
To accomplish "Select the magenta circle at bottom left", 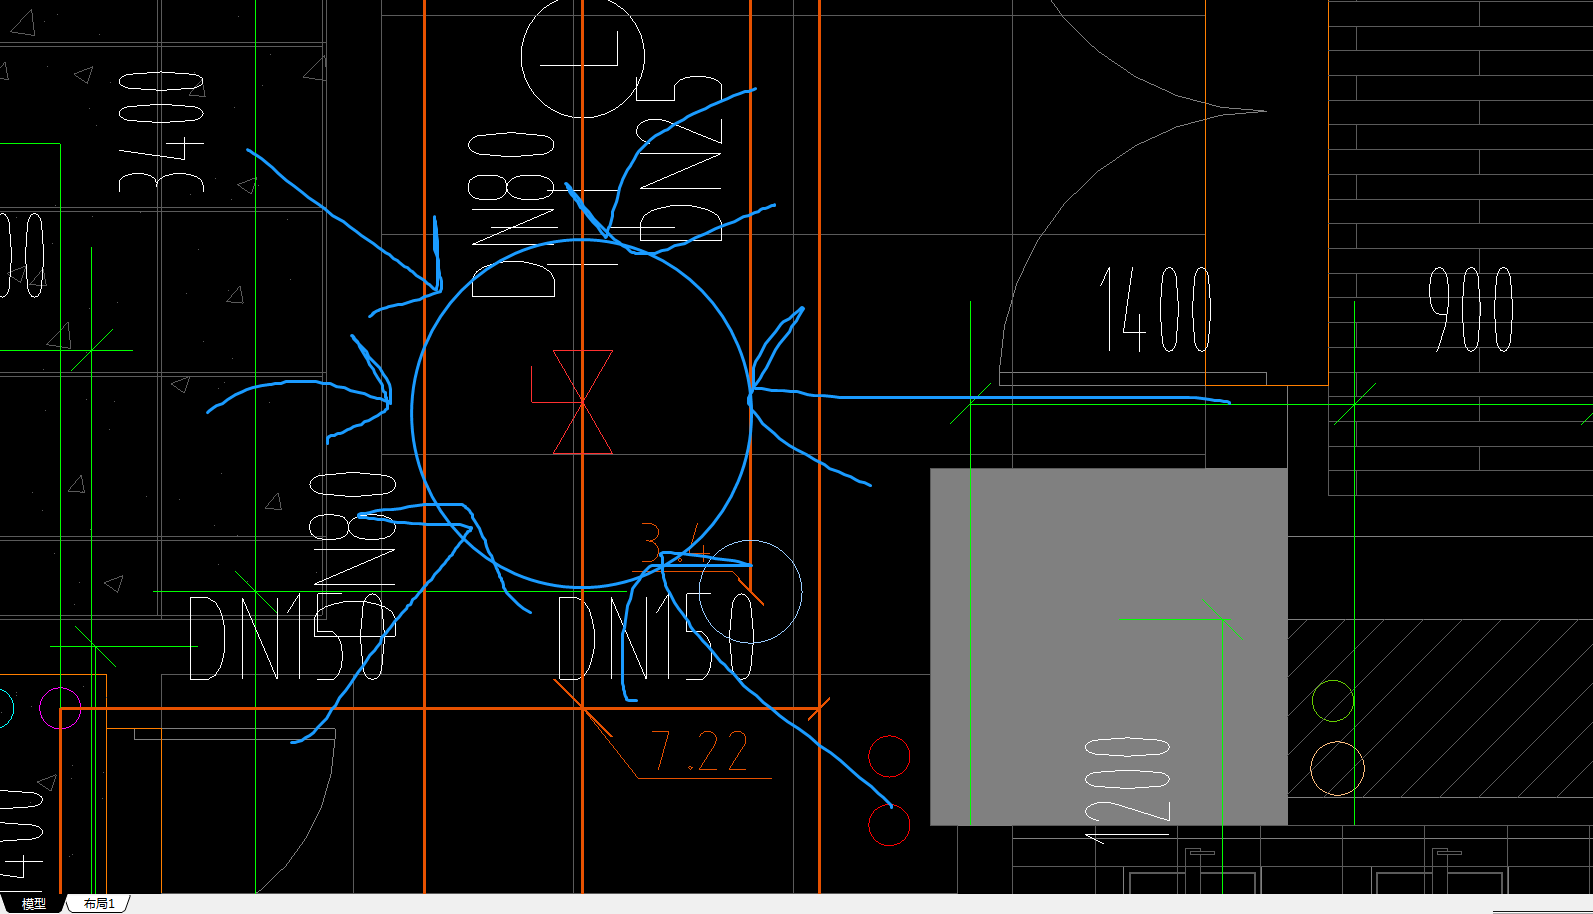I will pos(60,708).
